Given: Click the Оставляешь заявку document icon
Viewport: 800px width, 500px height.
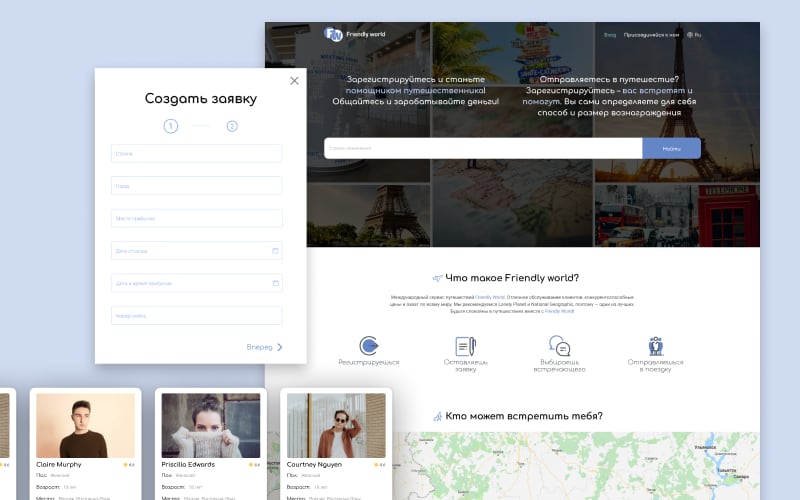Looking at the screenshot, I should click(465, 346).
